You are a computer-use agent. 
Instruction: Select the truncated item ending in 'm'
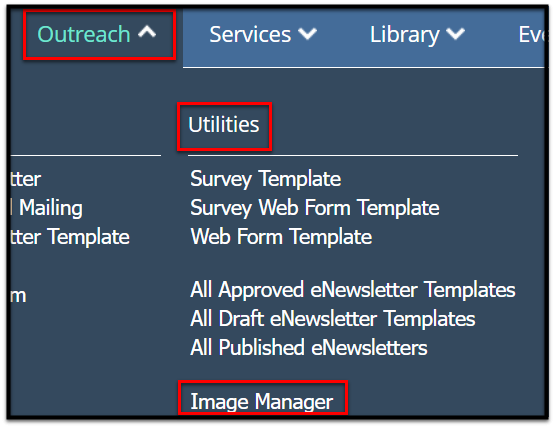(x=18, y=296)
